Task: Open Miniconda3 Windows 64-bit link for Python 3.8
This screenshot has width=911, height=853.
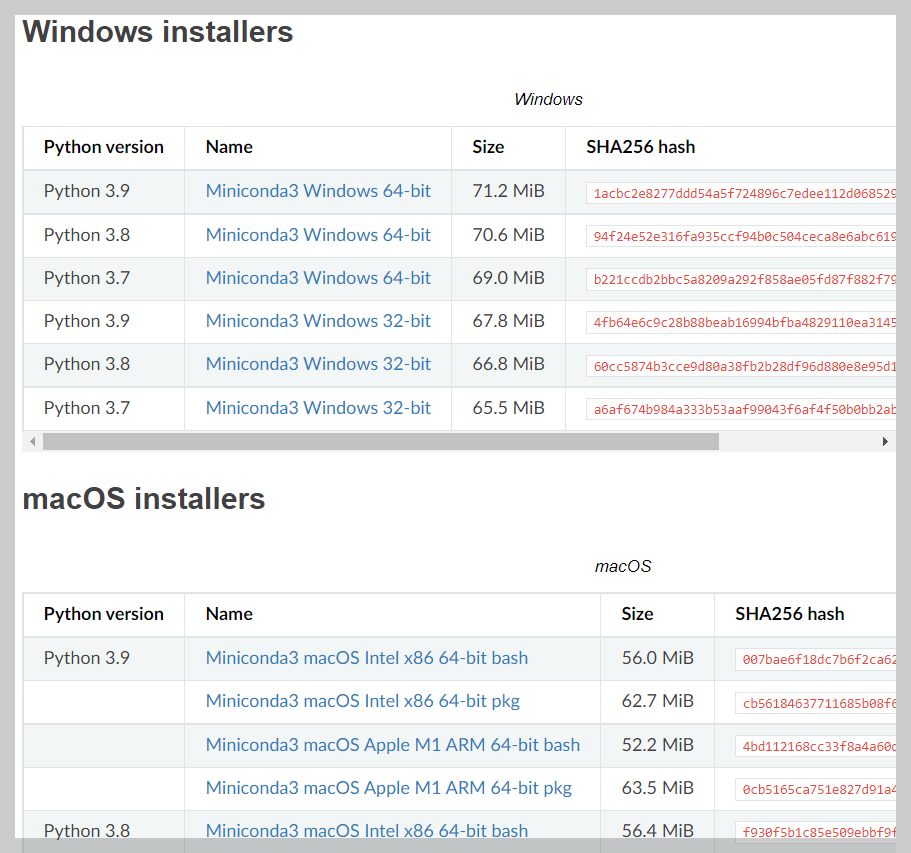Action: [318, 235]
